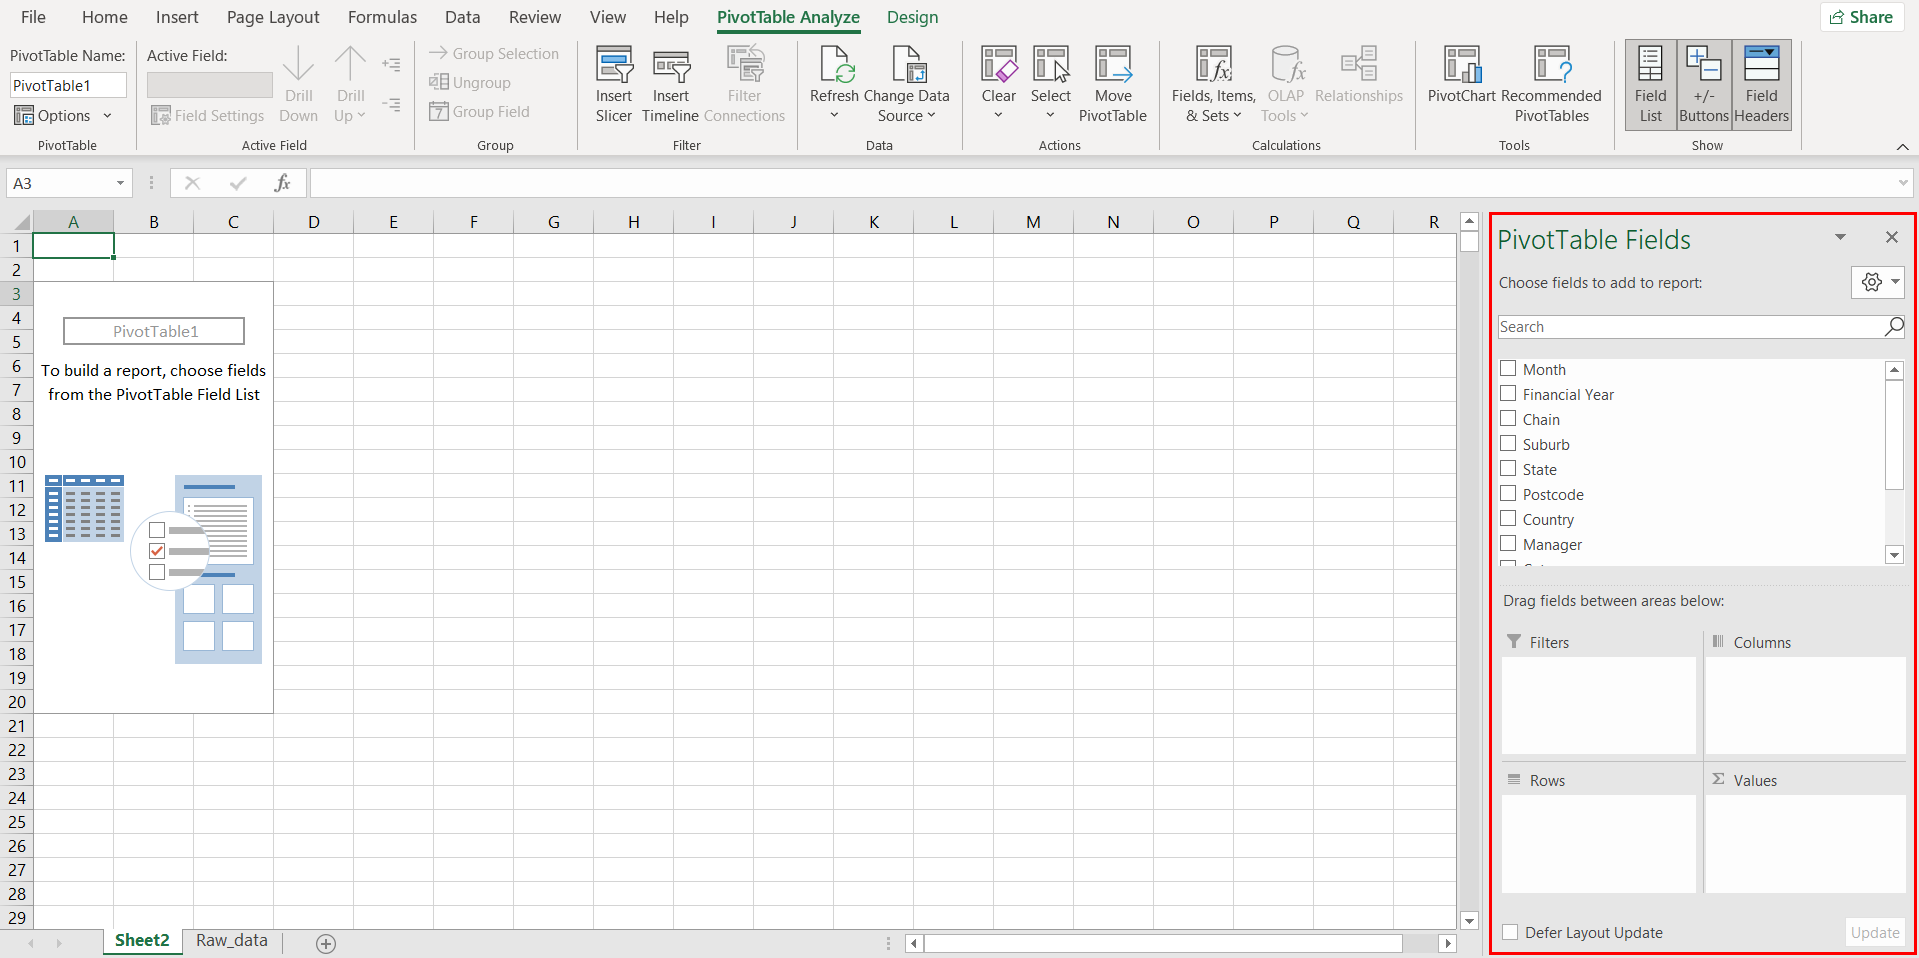Open the Design tab
This screenshot has height=958, width=1919.
click(912, 17)
